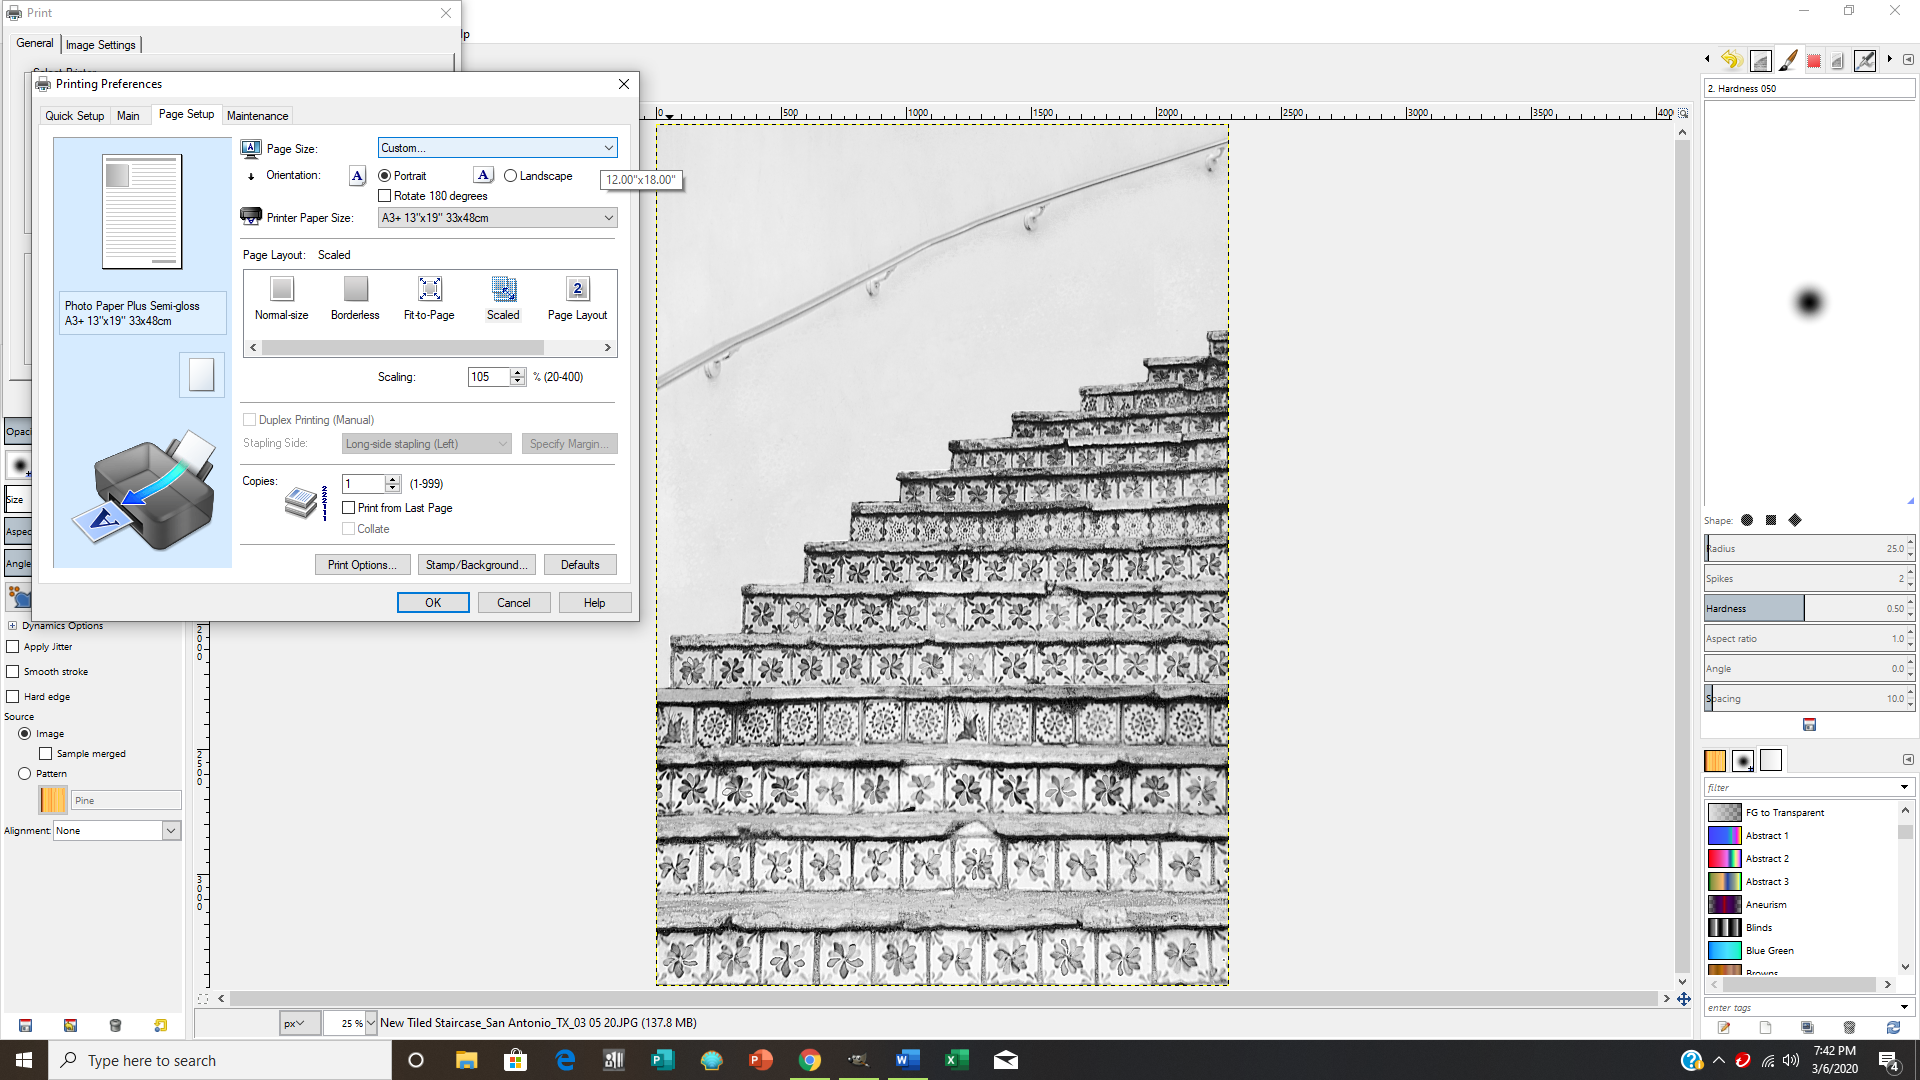The height and width of the screenshot is (1080, 1920).
Task: Reset tool options yellow icon
Action: (x=160, y=1025)
